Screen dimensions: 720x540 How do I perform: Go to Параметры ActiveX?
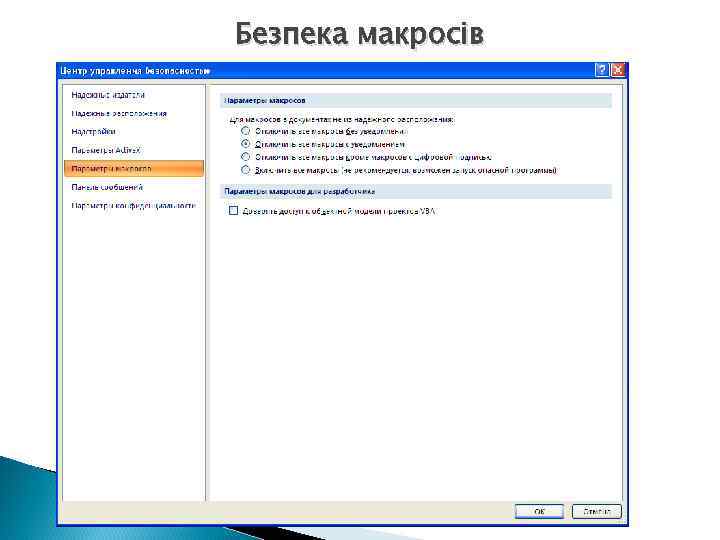pyautogui.click(x=106, y=150)
